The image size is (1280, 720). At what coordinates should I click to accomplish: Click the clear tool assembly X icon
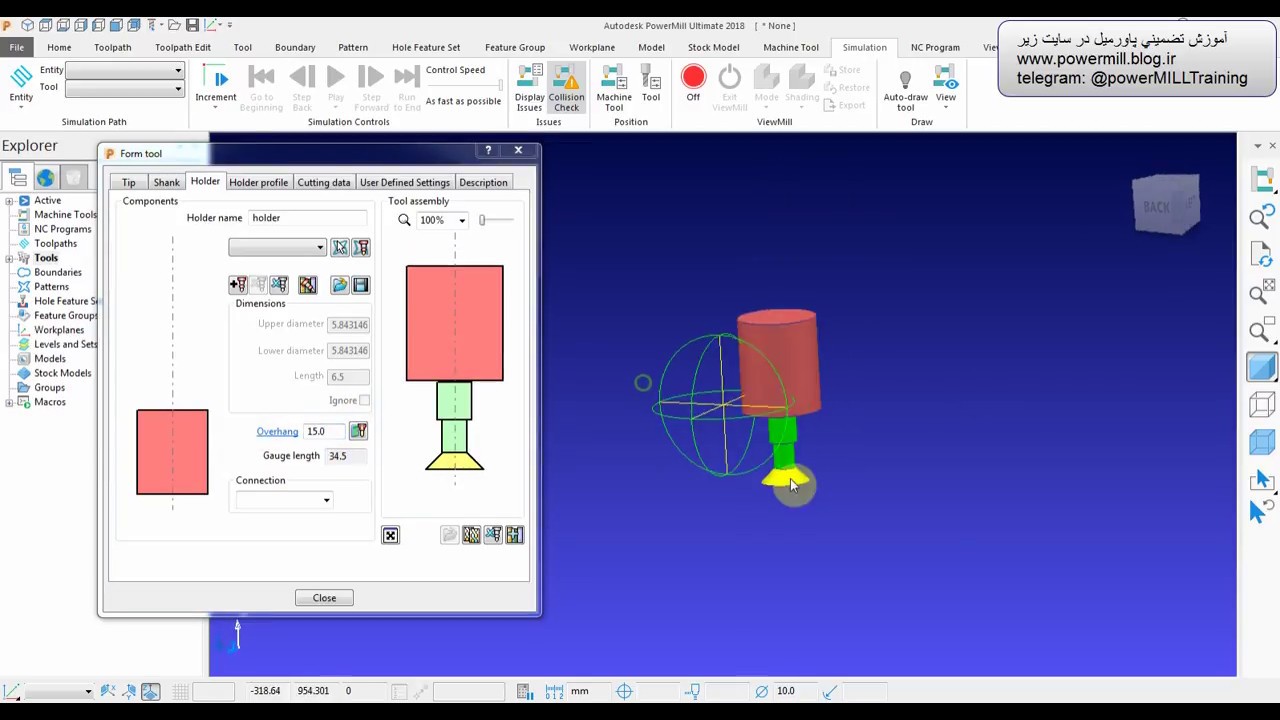click(x=390, y=535)
